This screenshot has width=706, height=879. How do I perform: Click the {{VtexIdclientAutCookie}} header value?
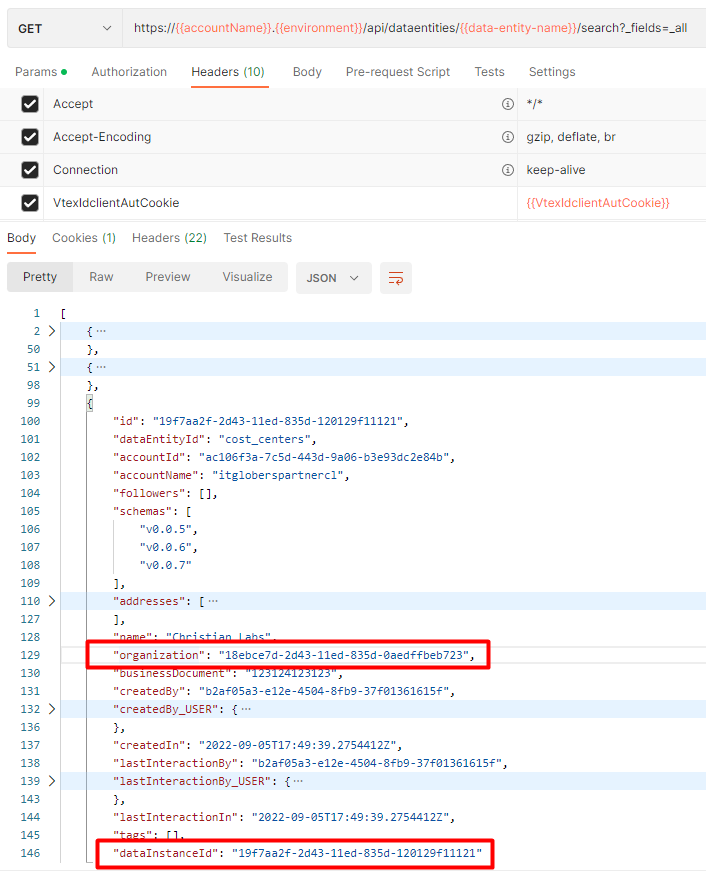[598, 203]
